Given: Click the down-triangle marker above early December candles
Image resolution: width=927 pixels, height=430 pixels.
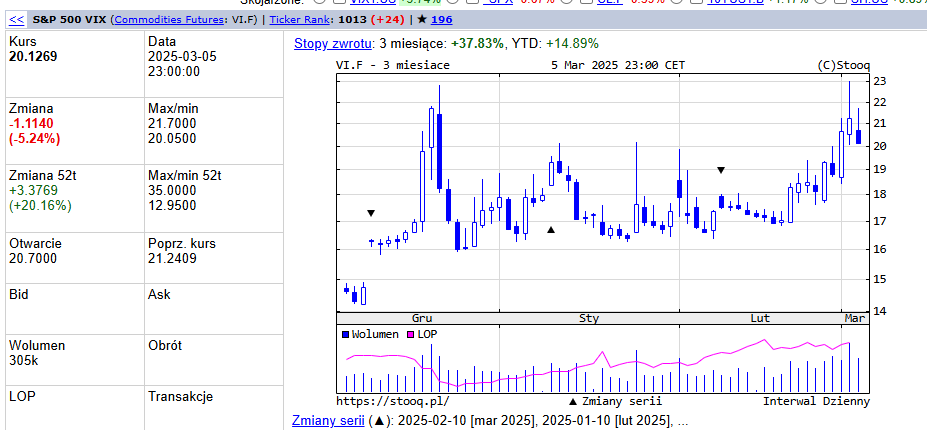Looking at the screenshot, I should tap(371, 213).
